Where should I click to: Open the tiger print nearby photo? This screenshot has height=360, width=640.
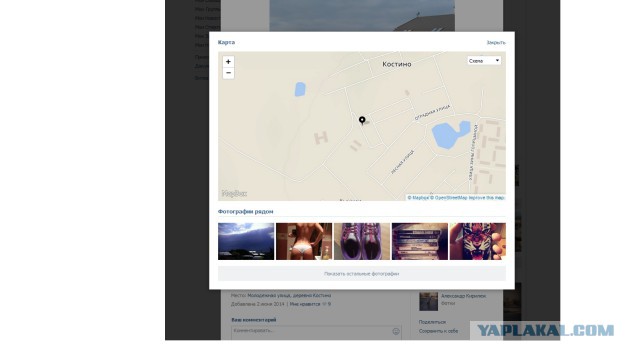pos(478,241)
